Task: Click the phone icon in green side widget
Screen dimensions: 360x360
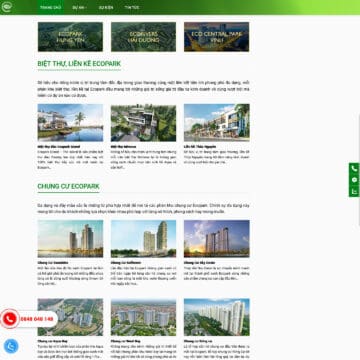Action: tap(354, 169)
